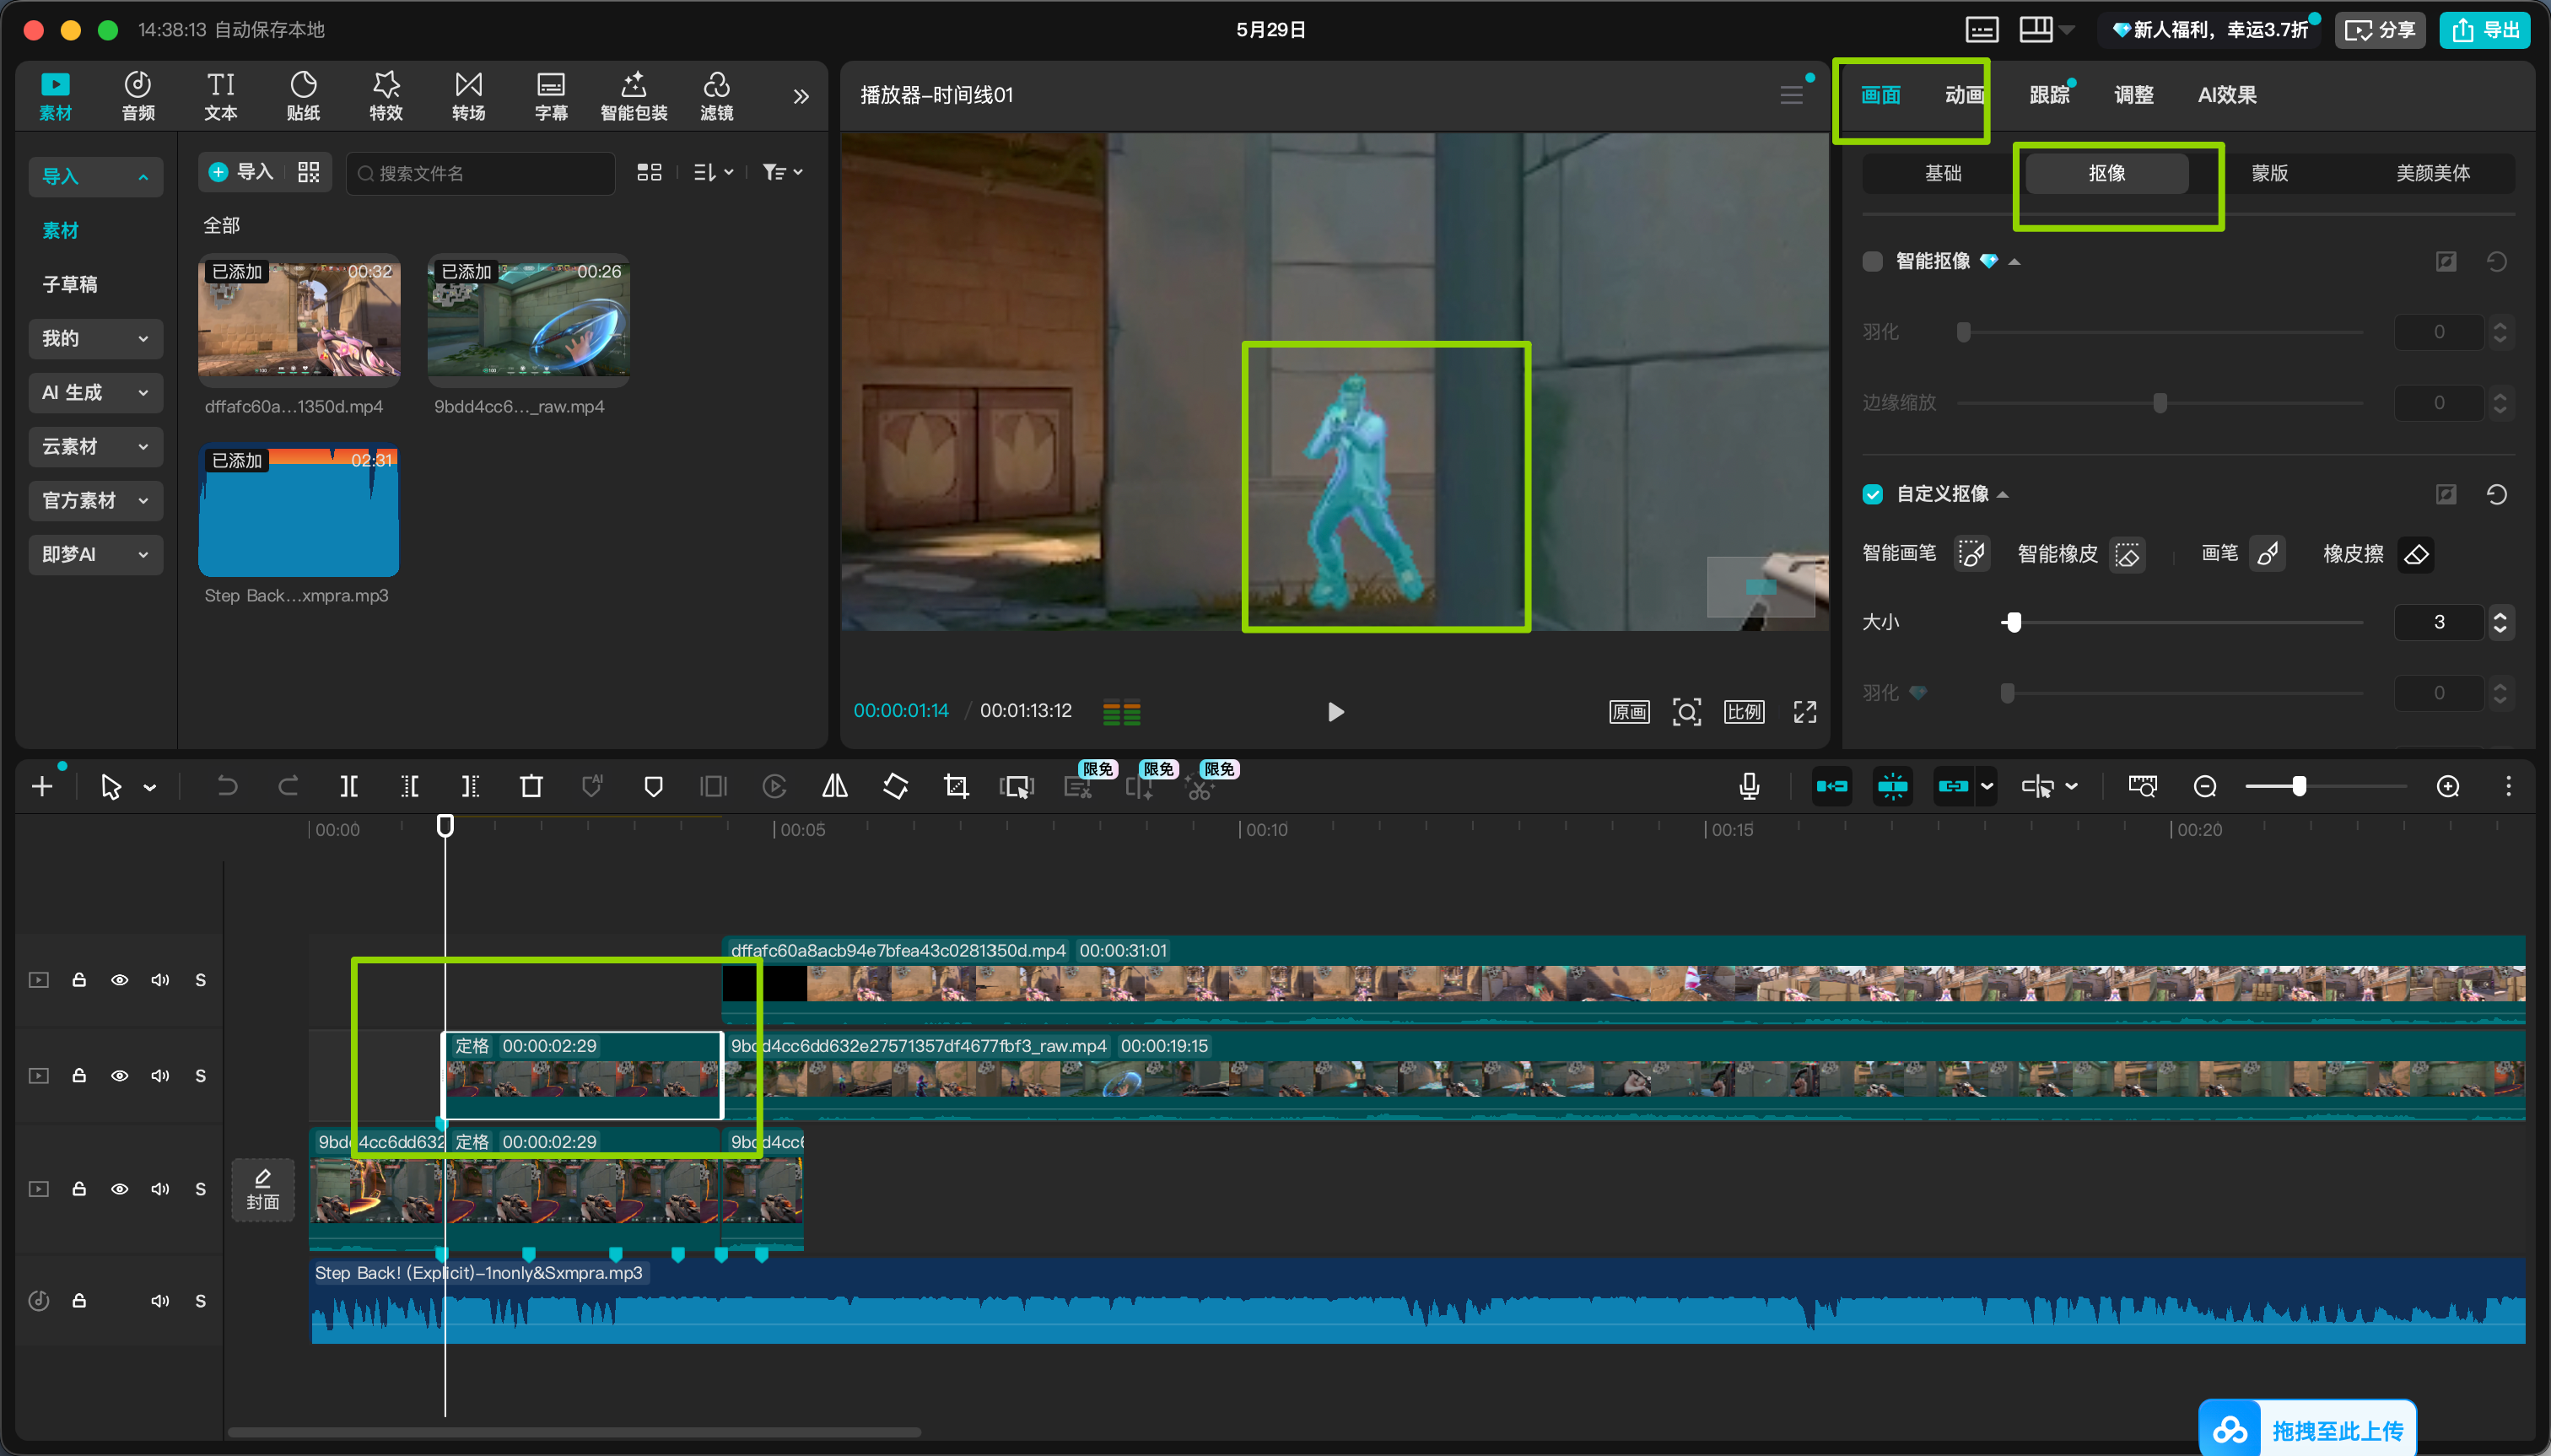This screenshot has height=1456, width=2551.
Task: Enable the Smart Cutout (智能抠像) checkbox
Action: click(x=1873, y=262)
